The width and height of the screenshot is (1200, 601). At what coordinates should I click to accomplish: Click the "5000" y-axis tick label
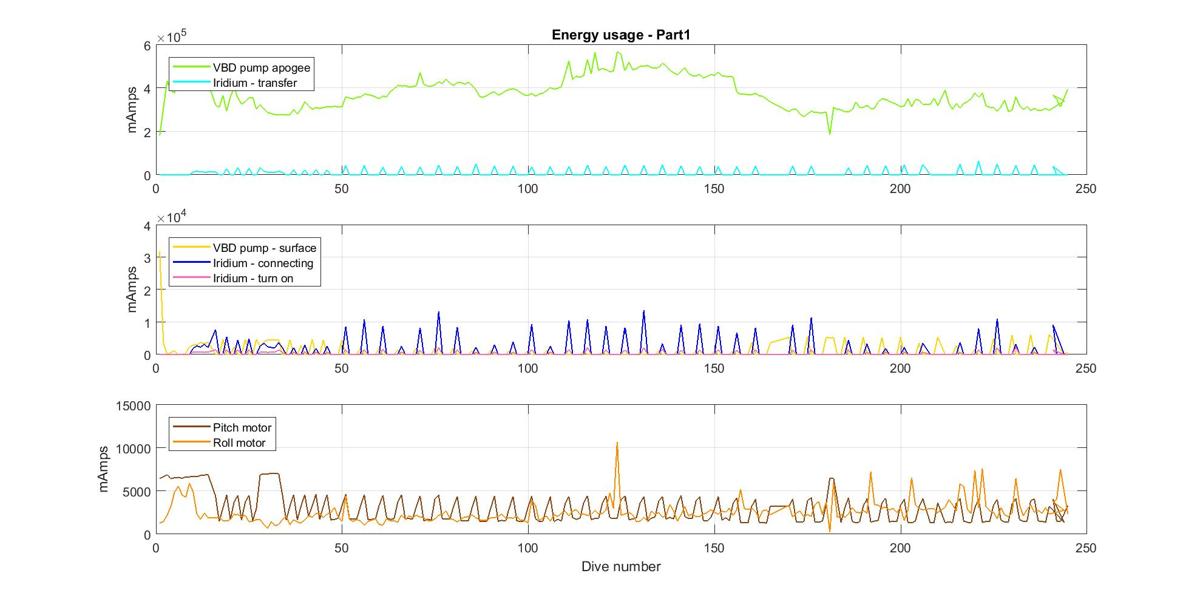coord(135,492)
